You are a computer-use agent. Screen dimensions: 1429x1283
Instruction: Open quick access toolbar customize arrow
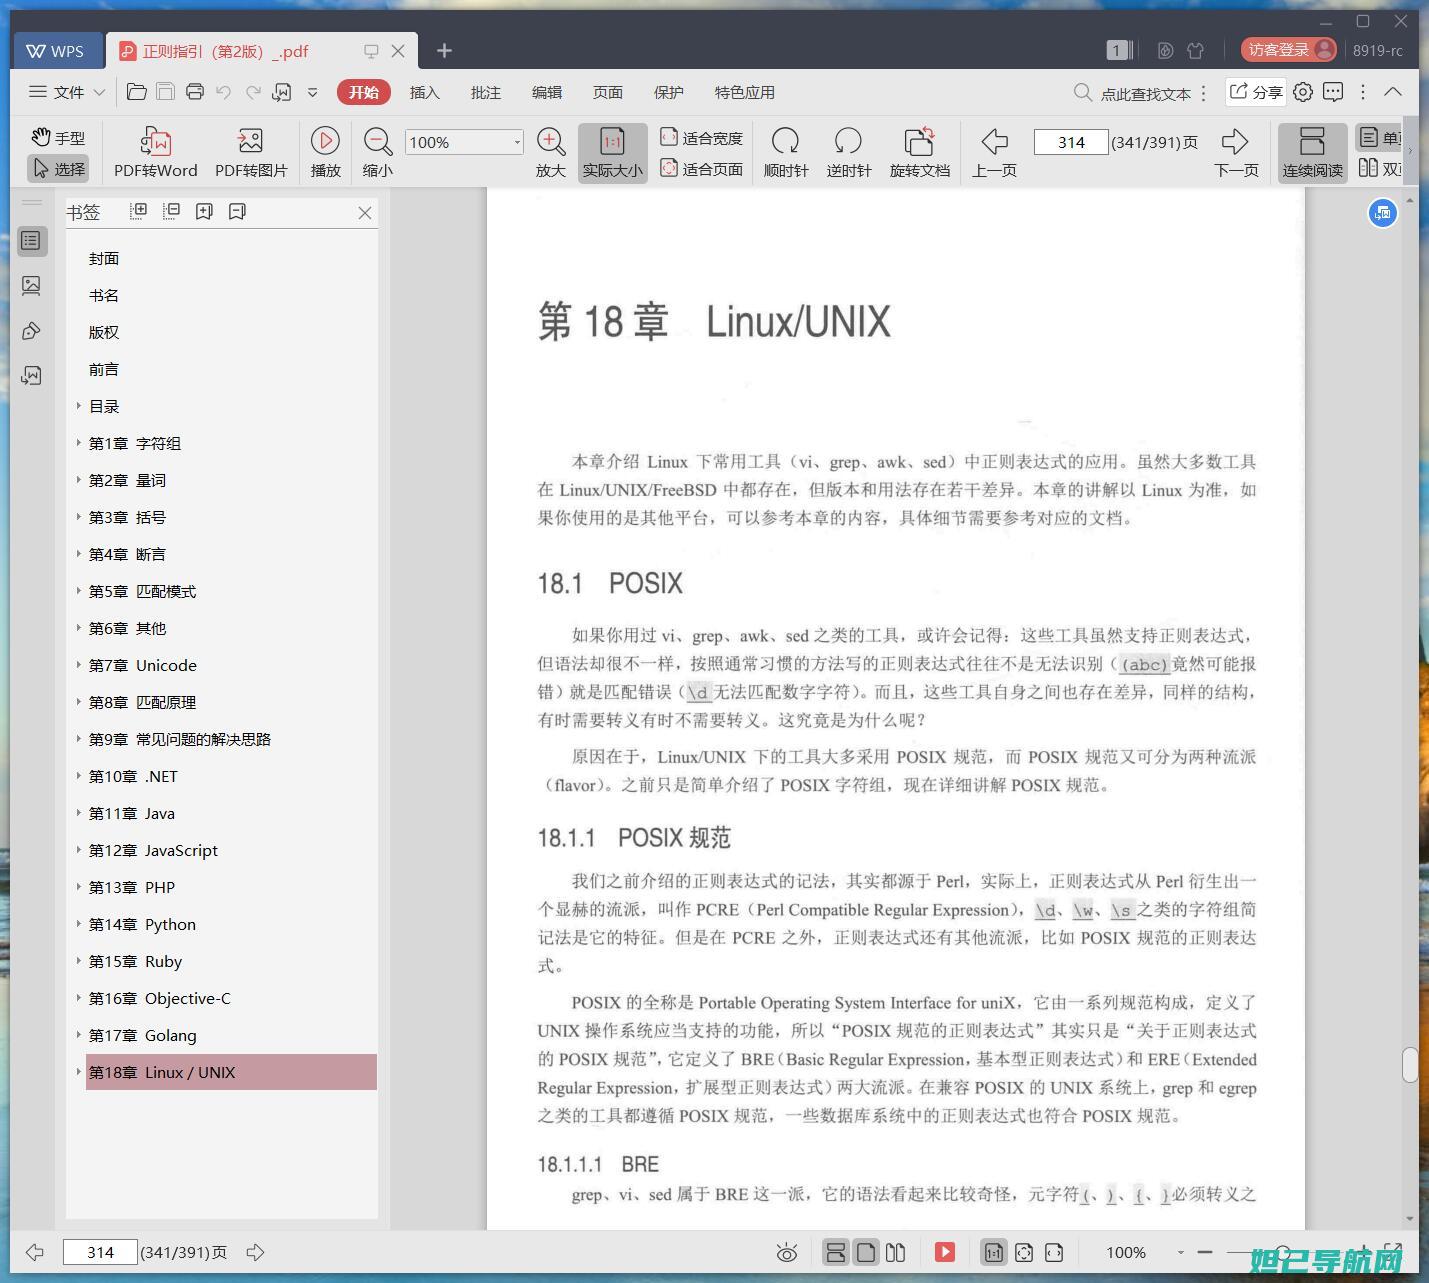(x=312, y=92)
